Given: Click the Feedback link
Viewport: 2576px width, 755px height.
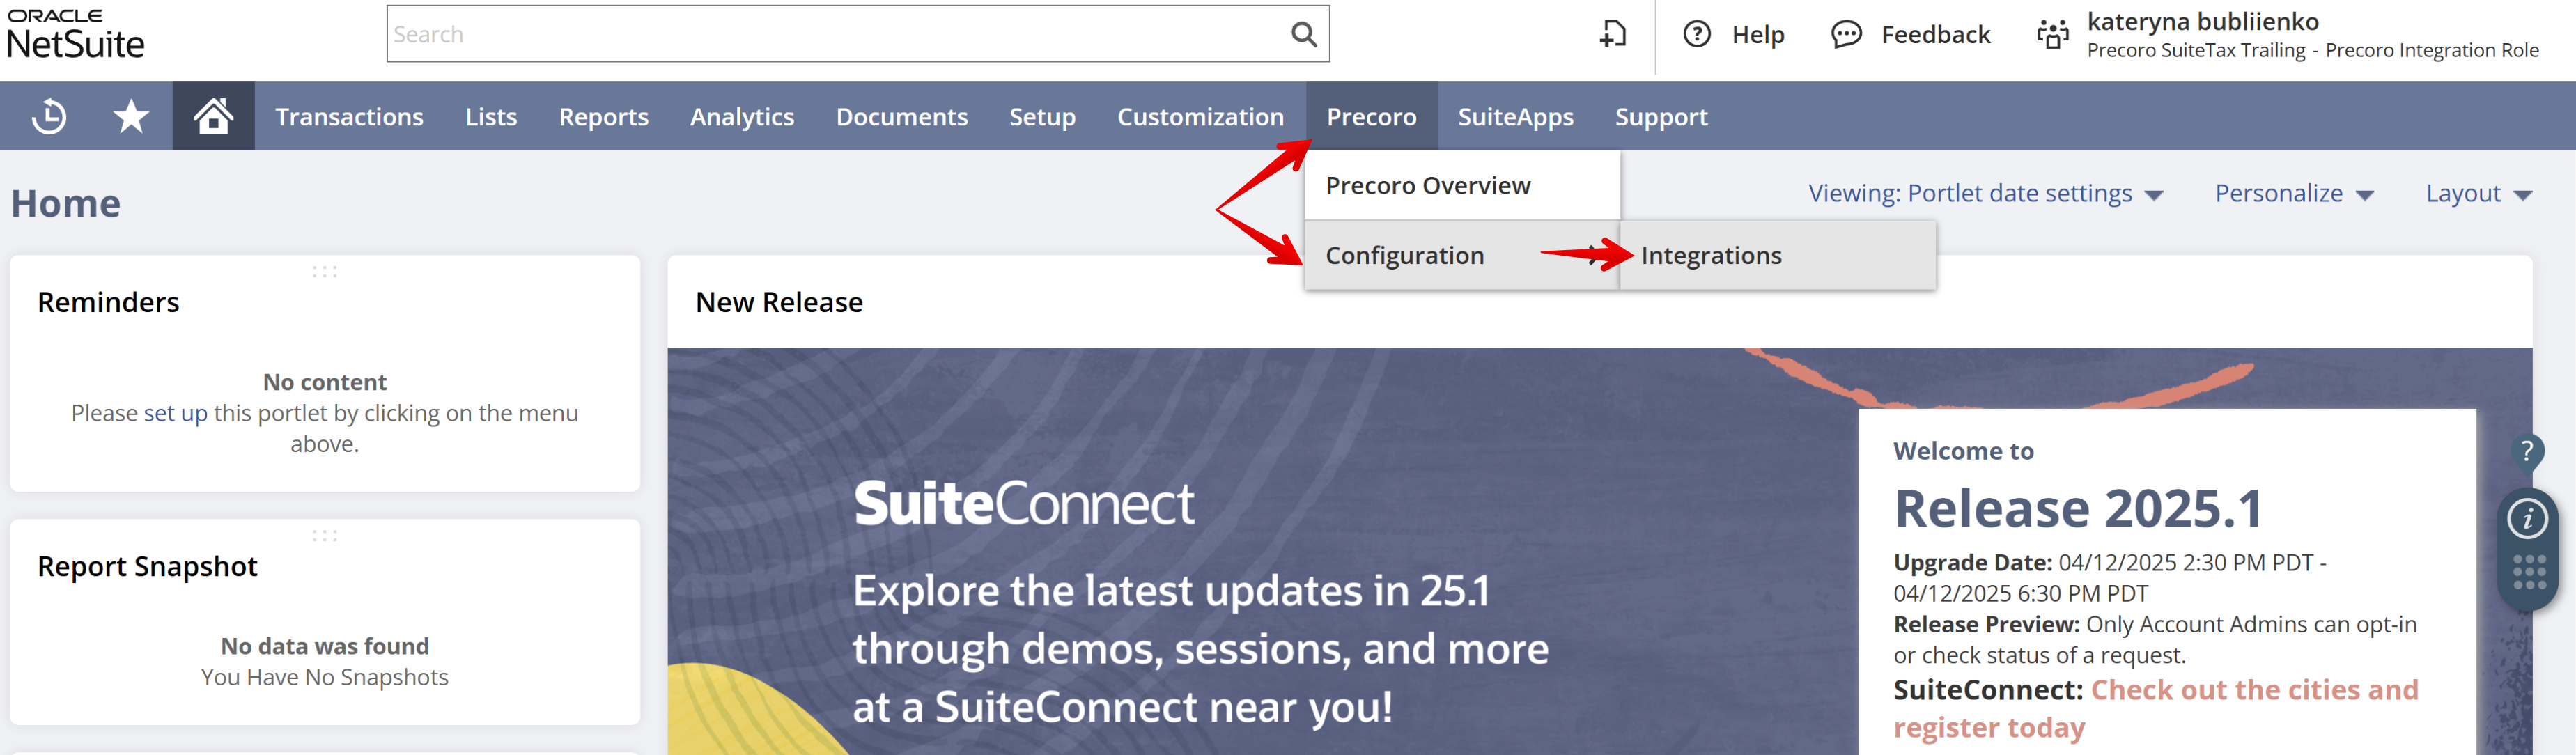Looking at the screenshot, I should pos(1935,34).
